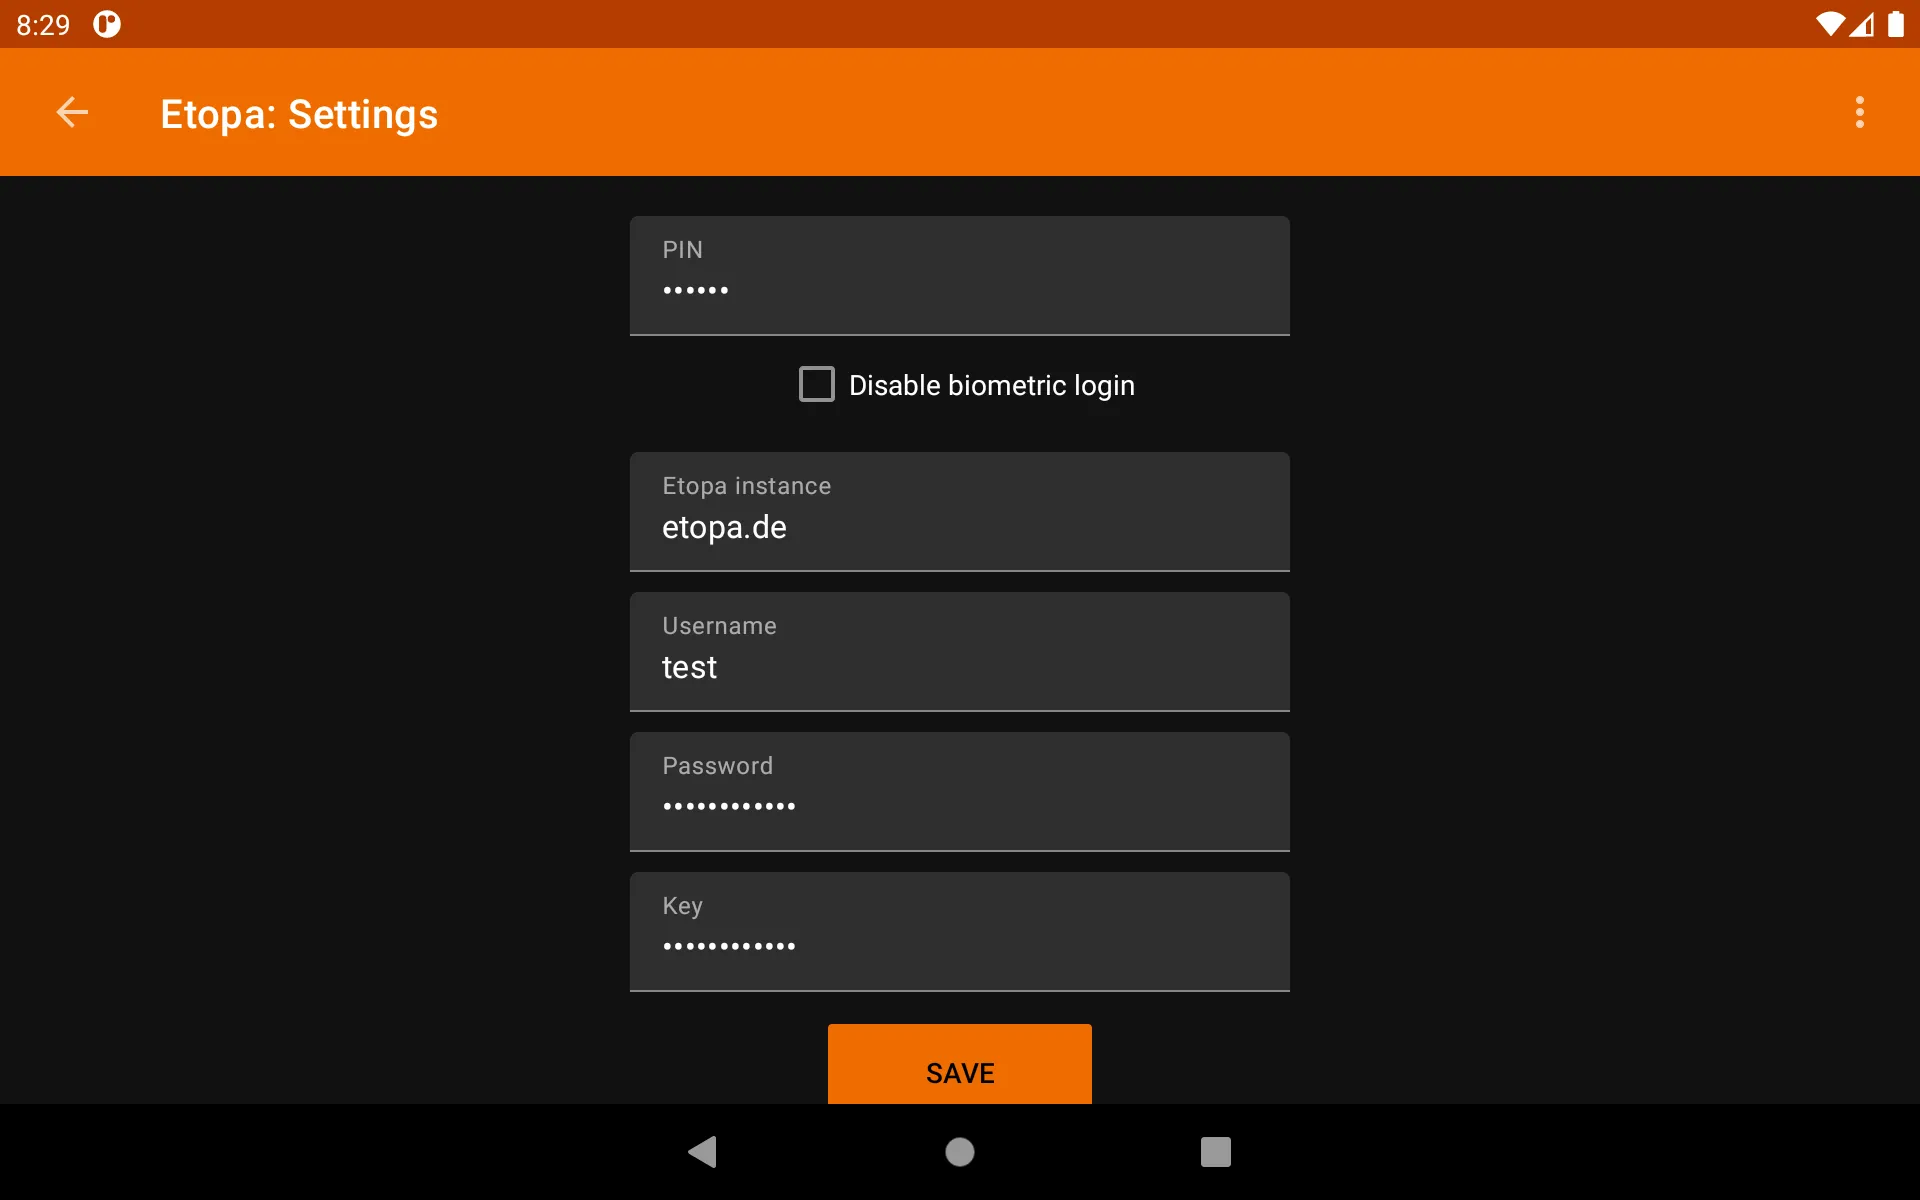Click the Disable biometric login label
This screenshot has height=1200, width=1920.
click(992, 385)
